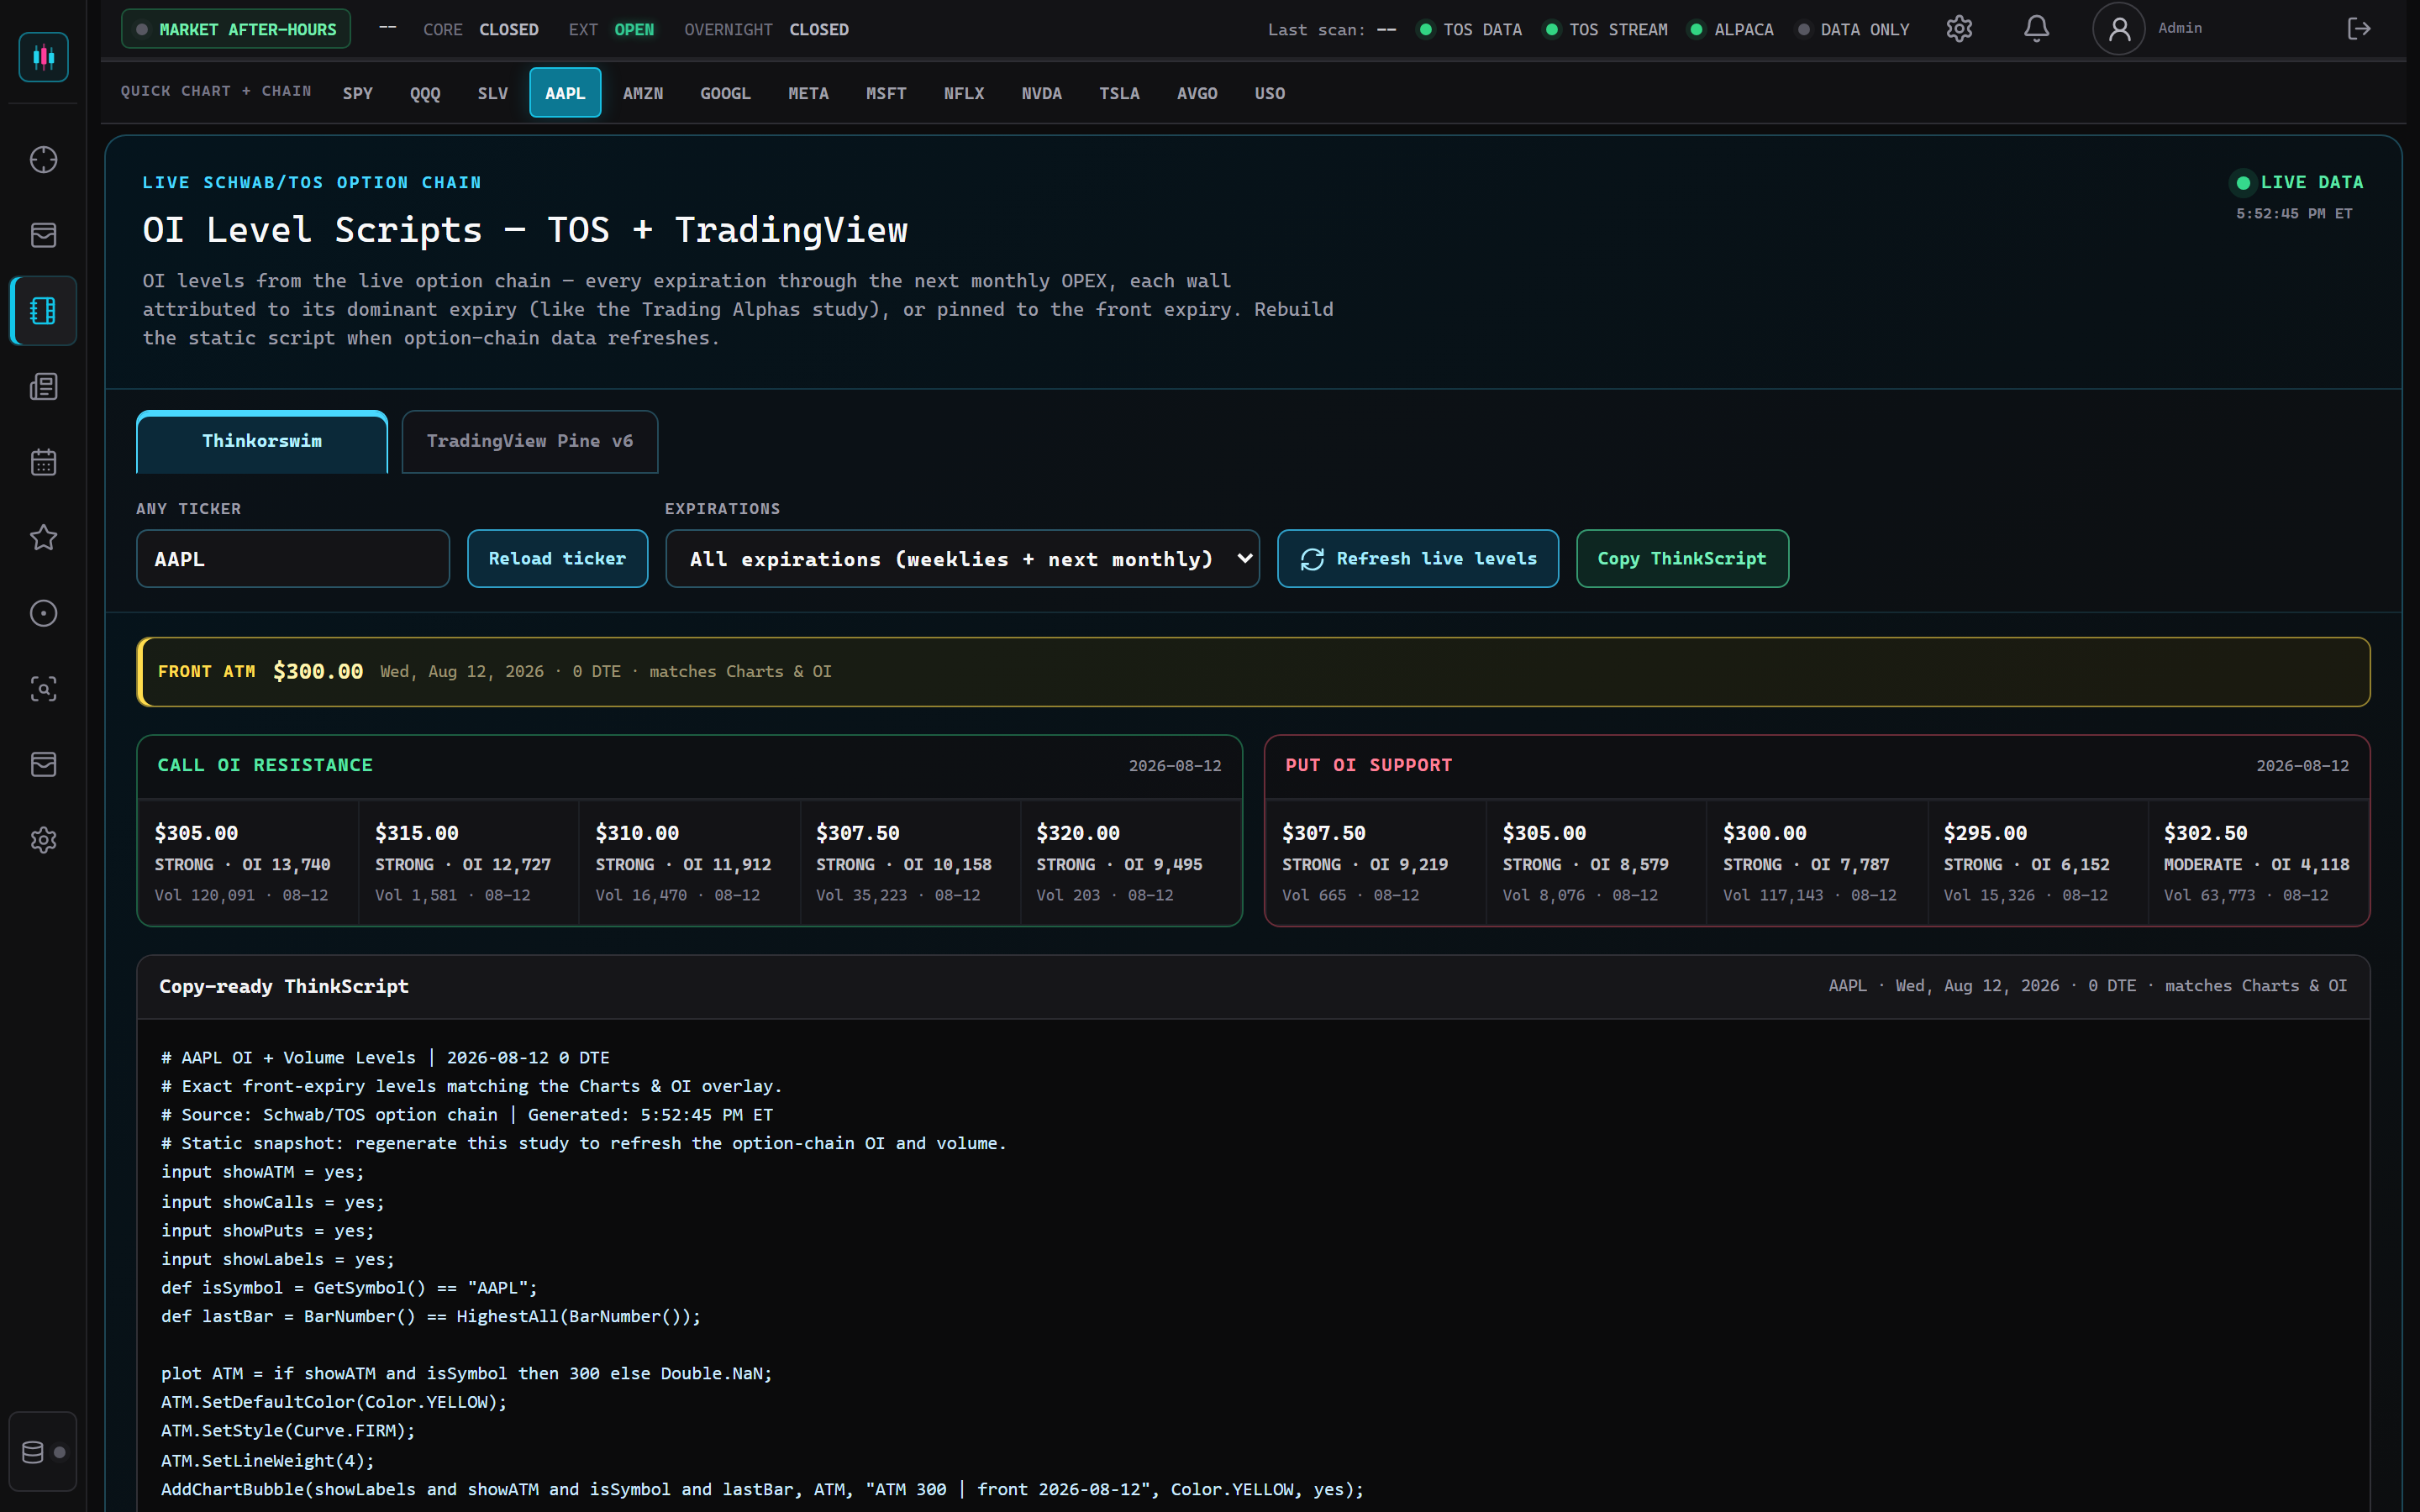Switch to the Thinkorswim tab

click(262, 441)
